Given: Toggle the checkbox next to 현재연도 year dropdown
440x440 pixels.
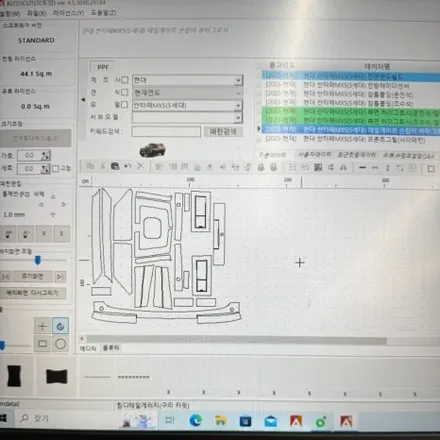Looking at the screenshot, I should 125,92.
